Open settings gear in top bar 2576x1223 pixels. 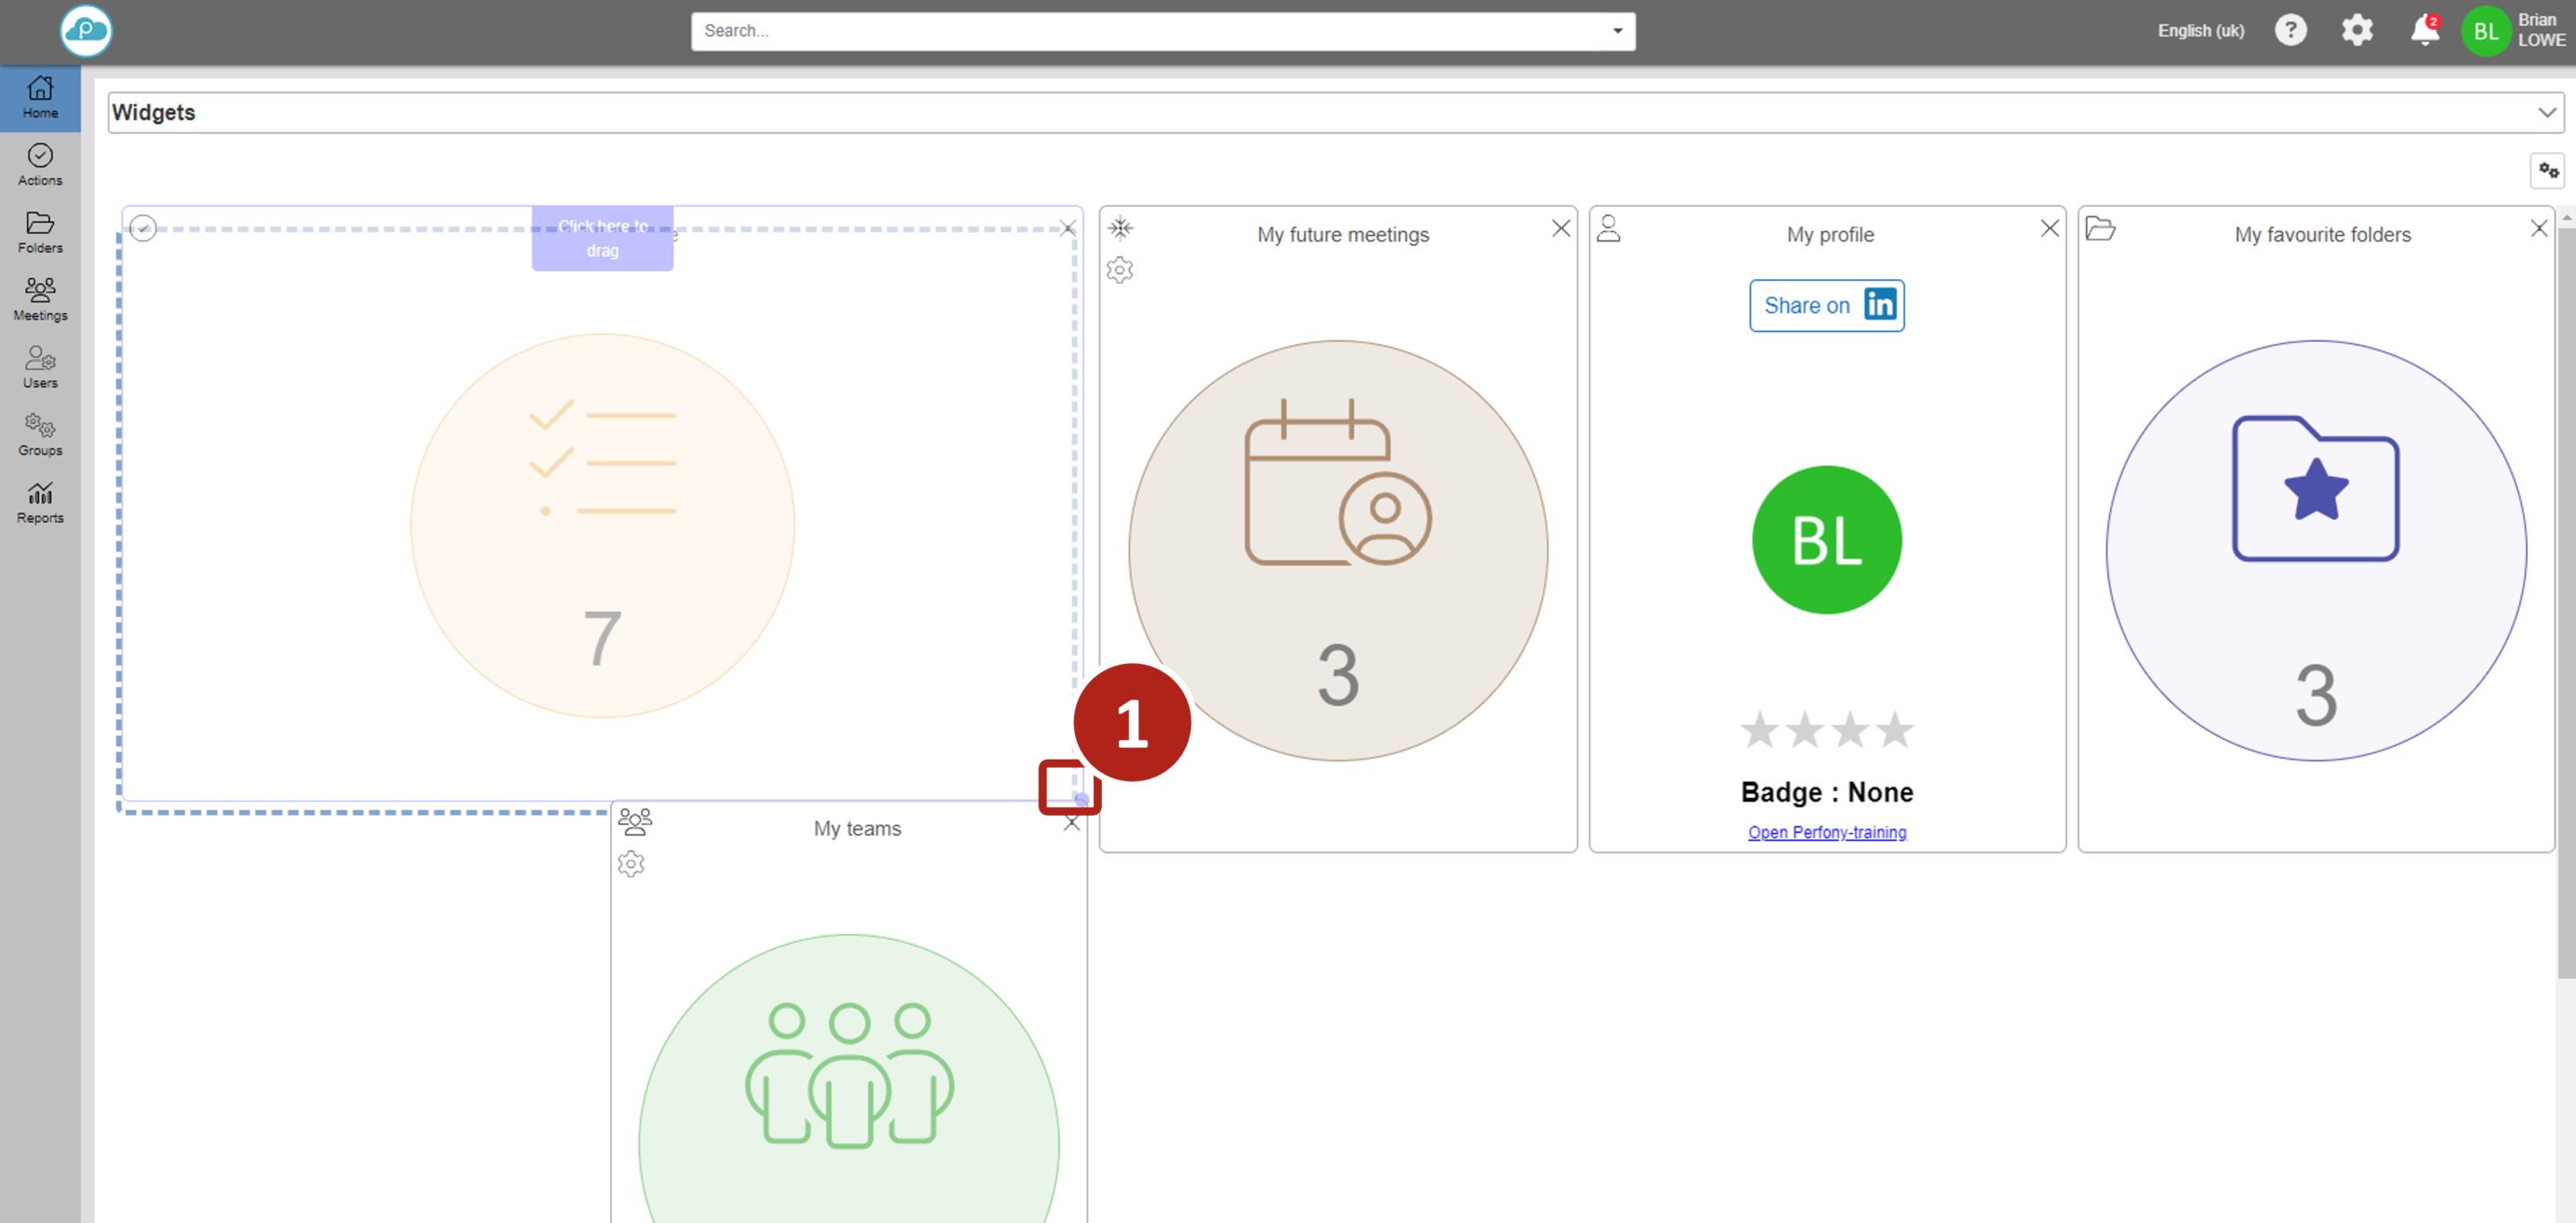tap(2356, 31)
